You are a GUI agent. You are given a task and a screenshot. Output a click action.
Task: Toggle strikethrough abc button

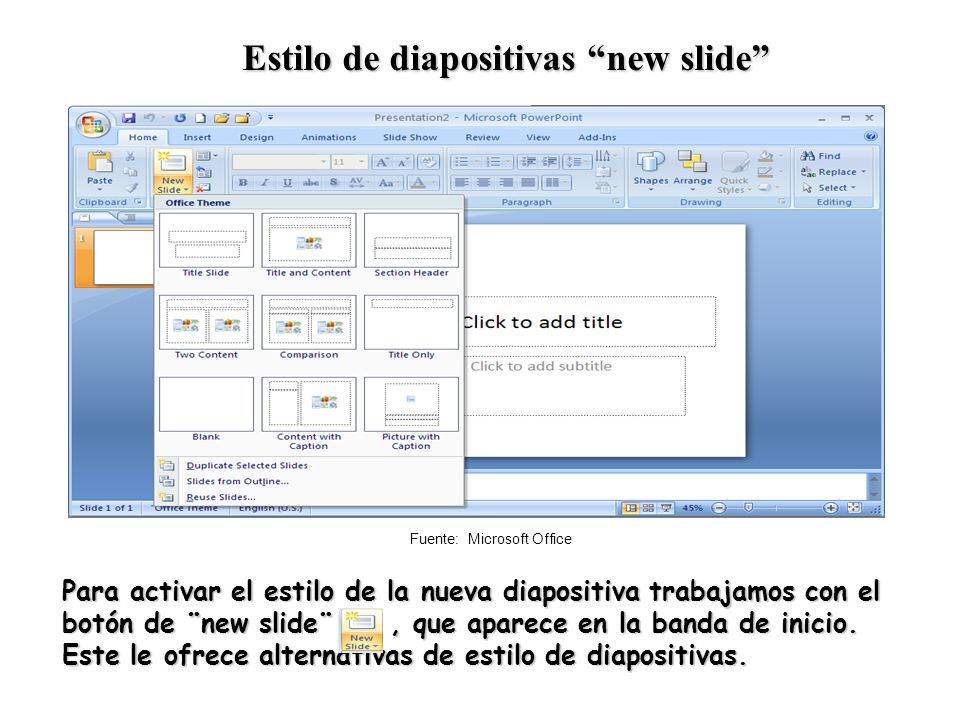click(x=311, y=182)
